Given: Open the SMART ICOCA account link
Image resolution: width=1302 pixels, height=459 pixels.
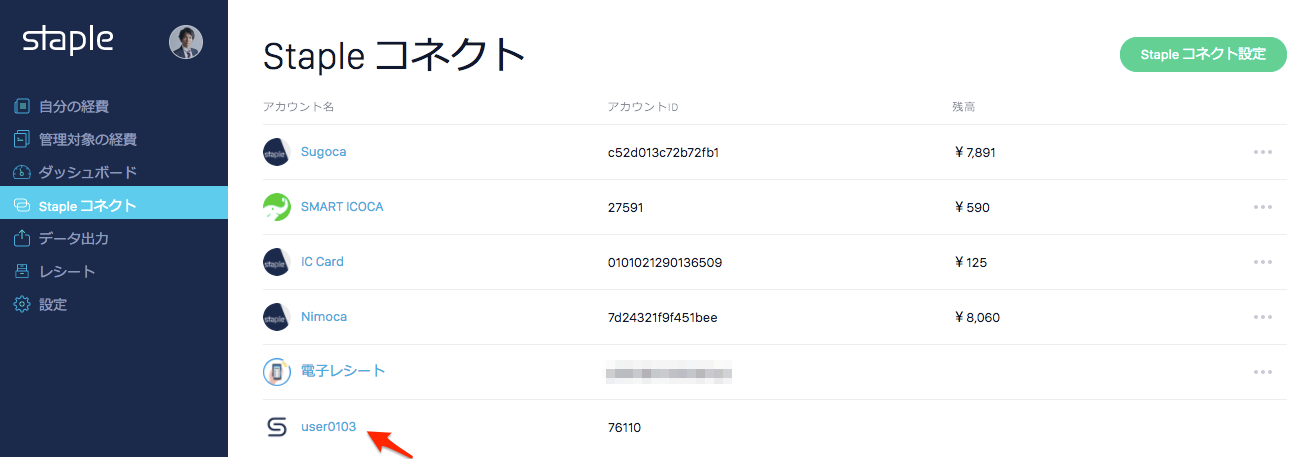Looking at the screenshot, I should coord(342,207).
